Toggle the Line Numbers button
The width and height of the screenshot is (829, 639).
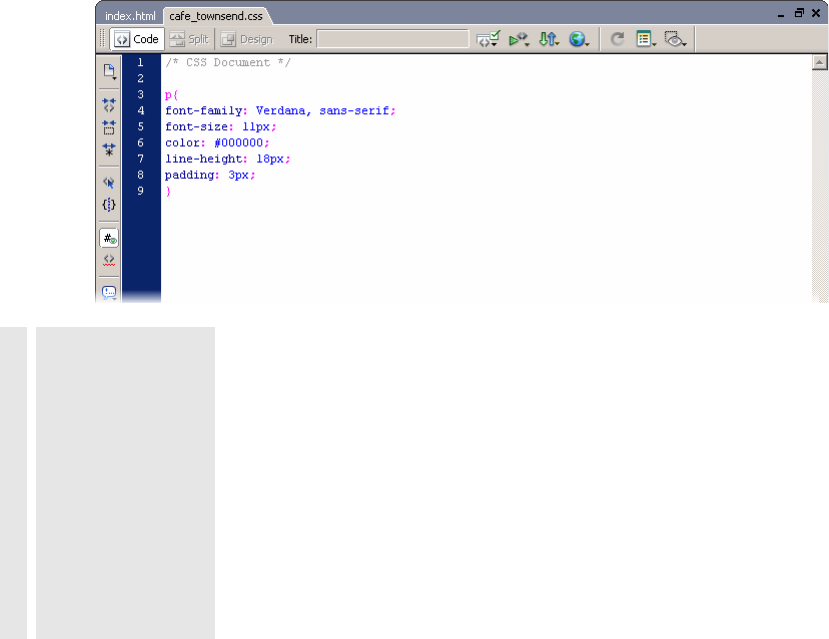pos(109,238)
